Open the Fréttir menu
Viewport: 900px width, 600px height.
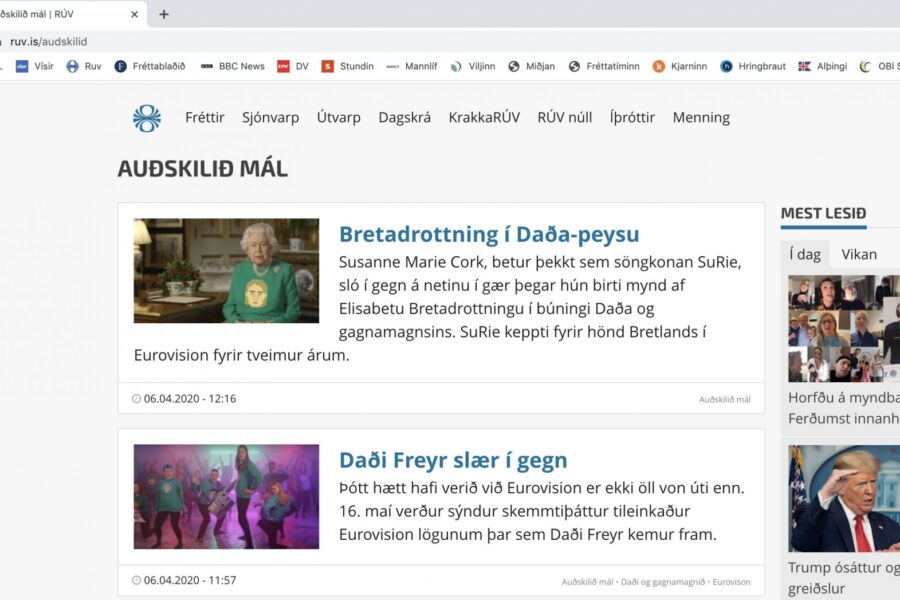pos(204,117)
